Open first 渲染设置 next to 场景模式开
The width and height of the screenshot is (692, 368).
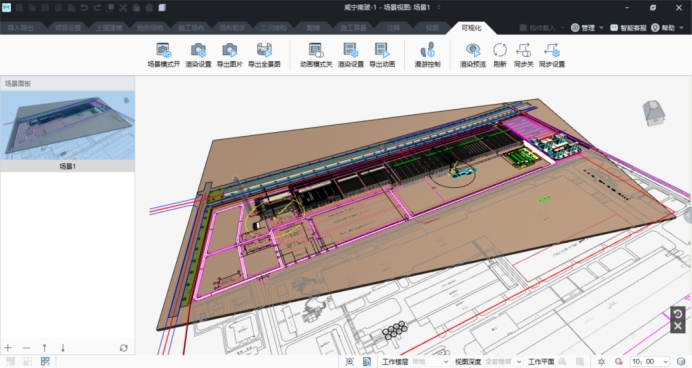198,55
